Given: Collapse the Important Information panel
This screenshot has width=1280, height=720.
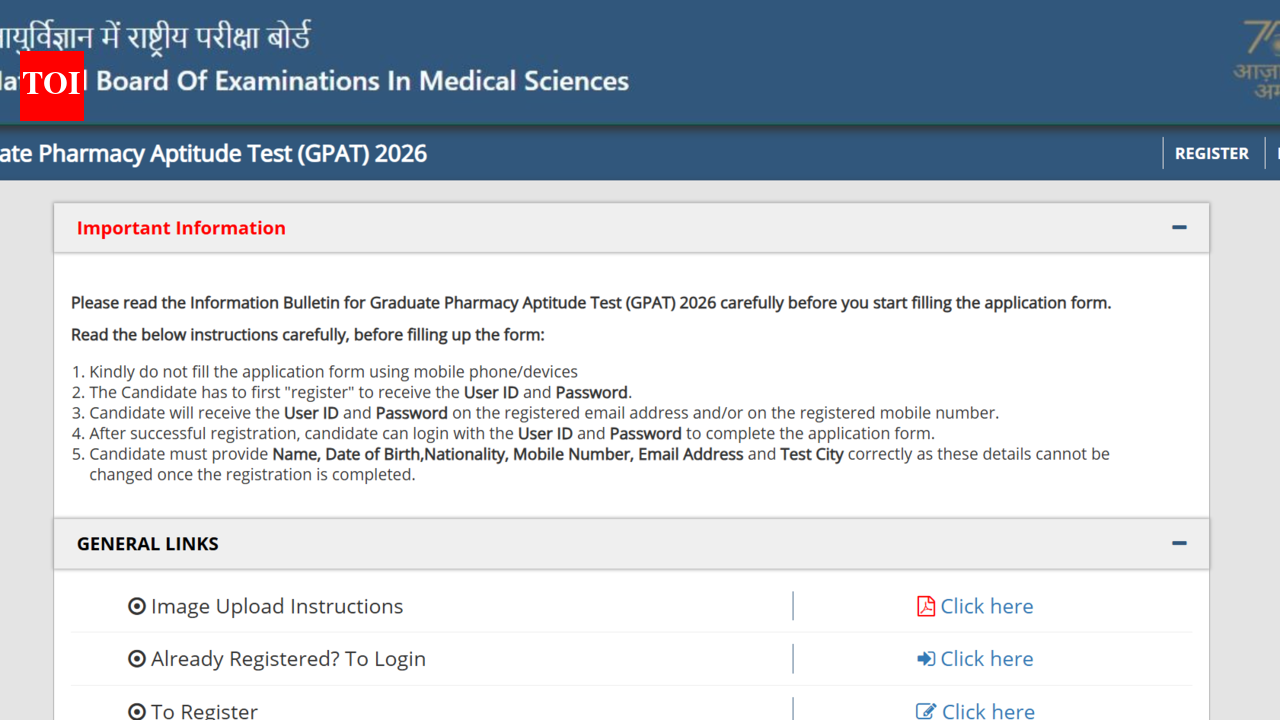Looking at the screenshot, I should [x=1179, y=227].
